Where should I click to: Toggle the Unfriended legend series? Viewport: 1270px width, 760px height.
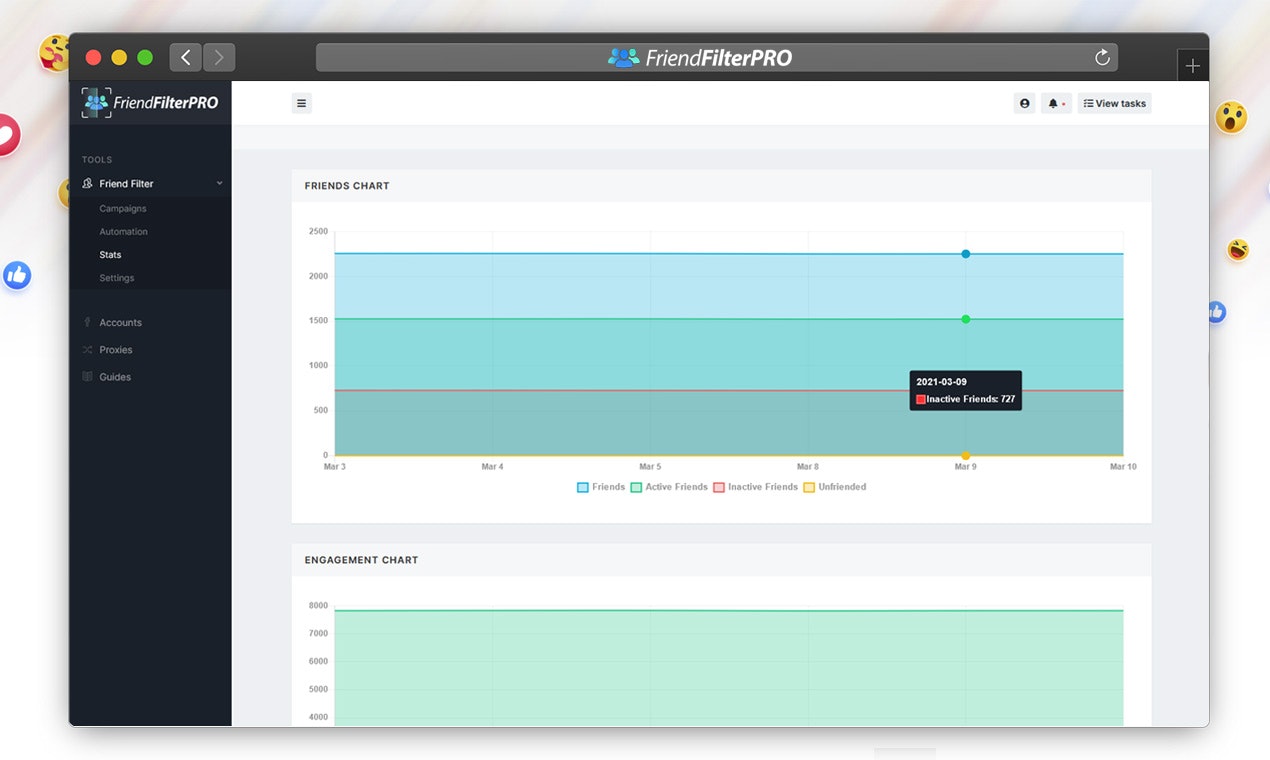tap(835, 487)
